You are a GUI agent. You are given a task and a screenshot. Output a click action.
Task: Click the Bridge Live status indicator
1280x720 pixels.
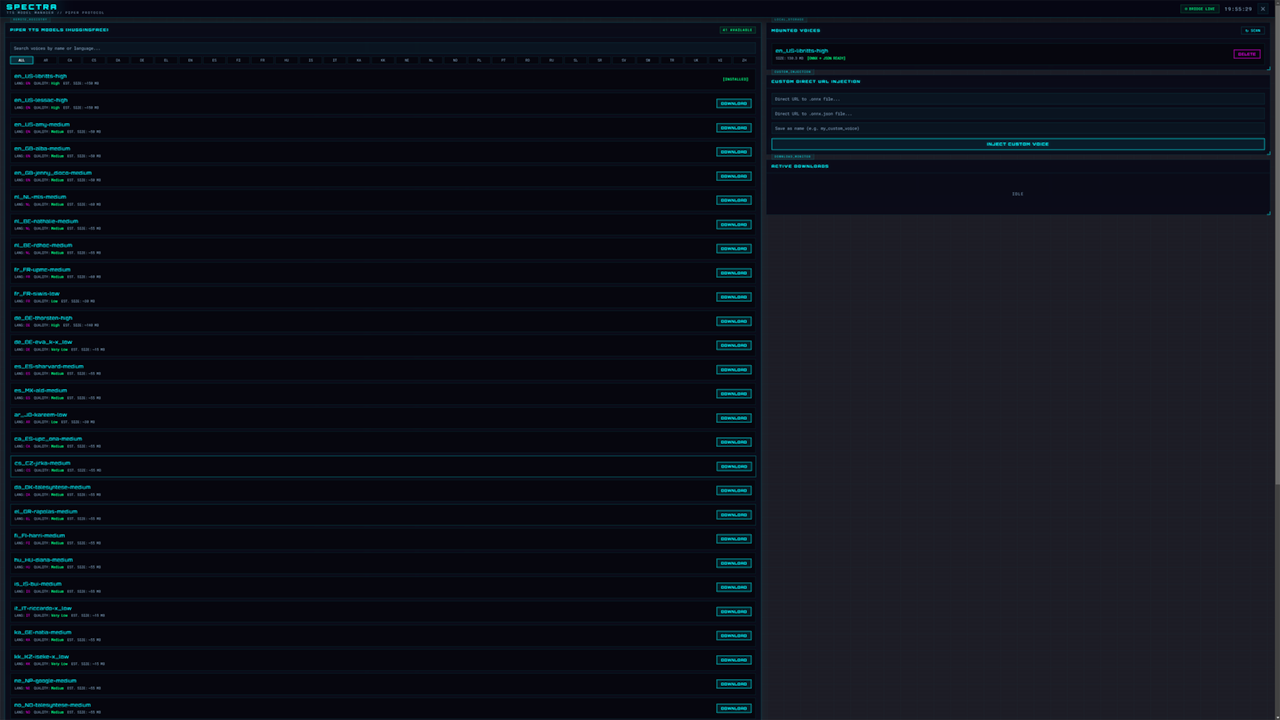(1199, 8)
